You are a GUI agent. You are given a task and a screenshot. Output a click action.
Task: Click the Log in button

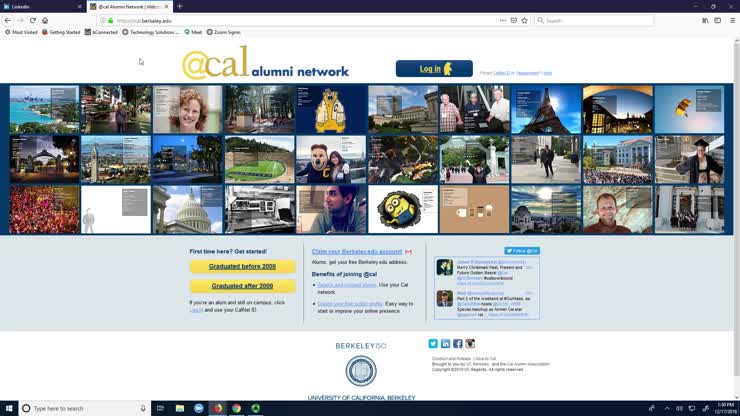tap(434, 68)
